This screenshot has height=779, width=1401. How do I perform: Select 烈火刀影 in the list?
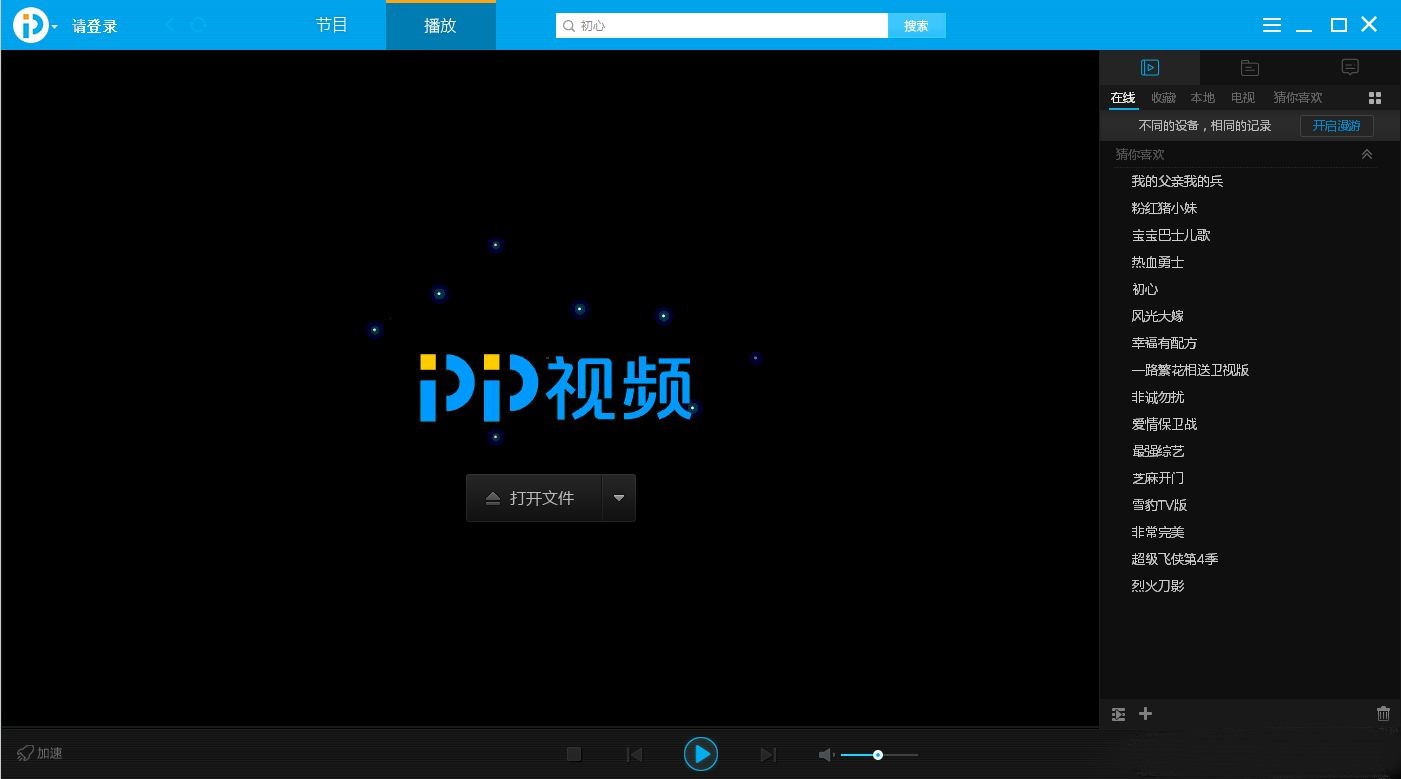coord(1158,586)
